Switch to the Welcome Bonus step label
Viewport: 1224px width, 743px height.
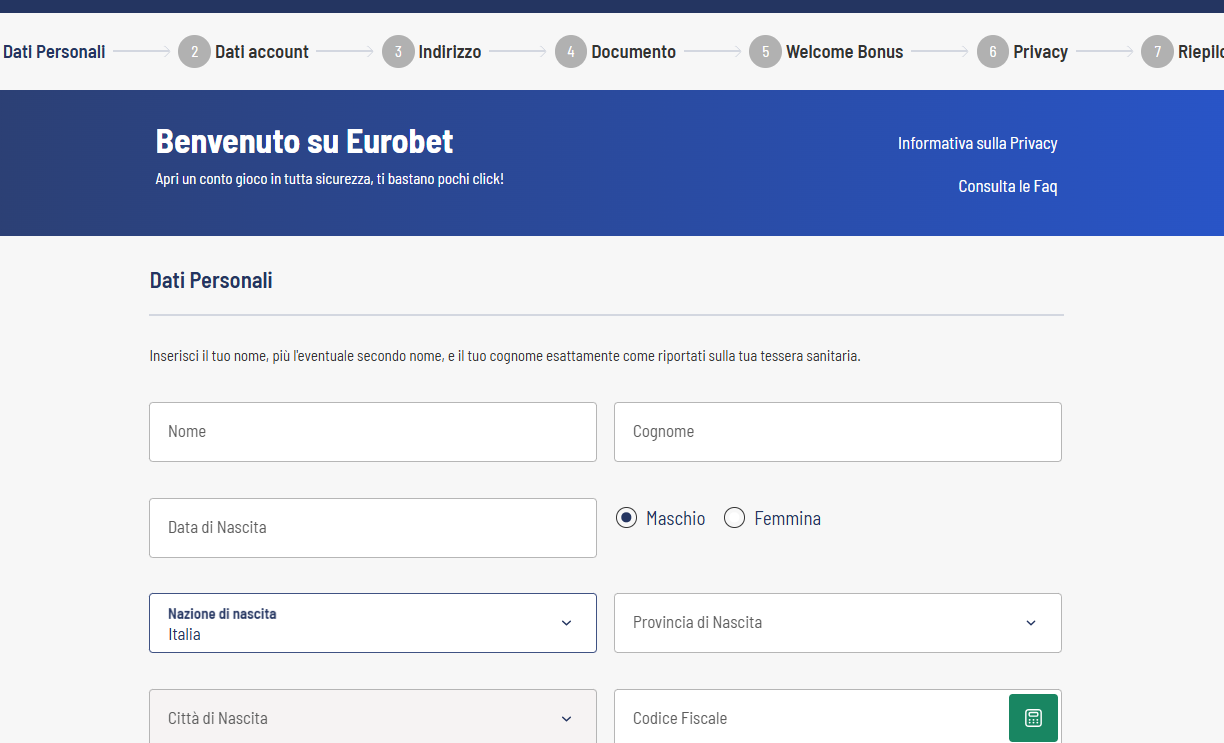pyautogui.click(x=845, y=52)
